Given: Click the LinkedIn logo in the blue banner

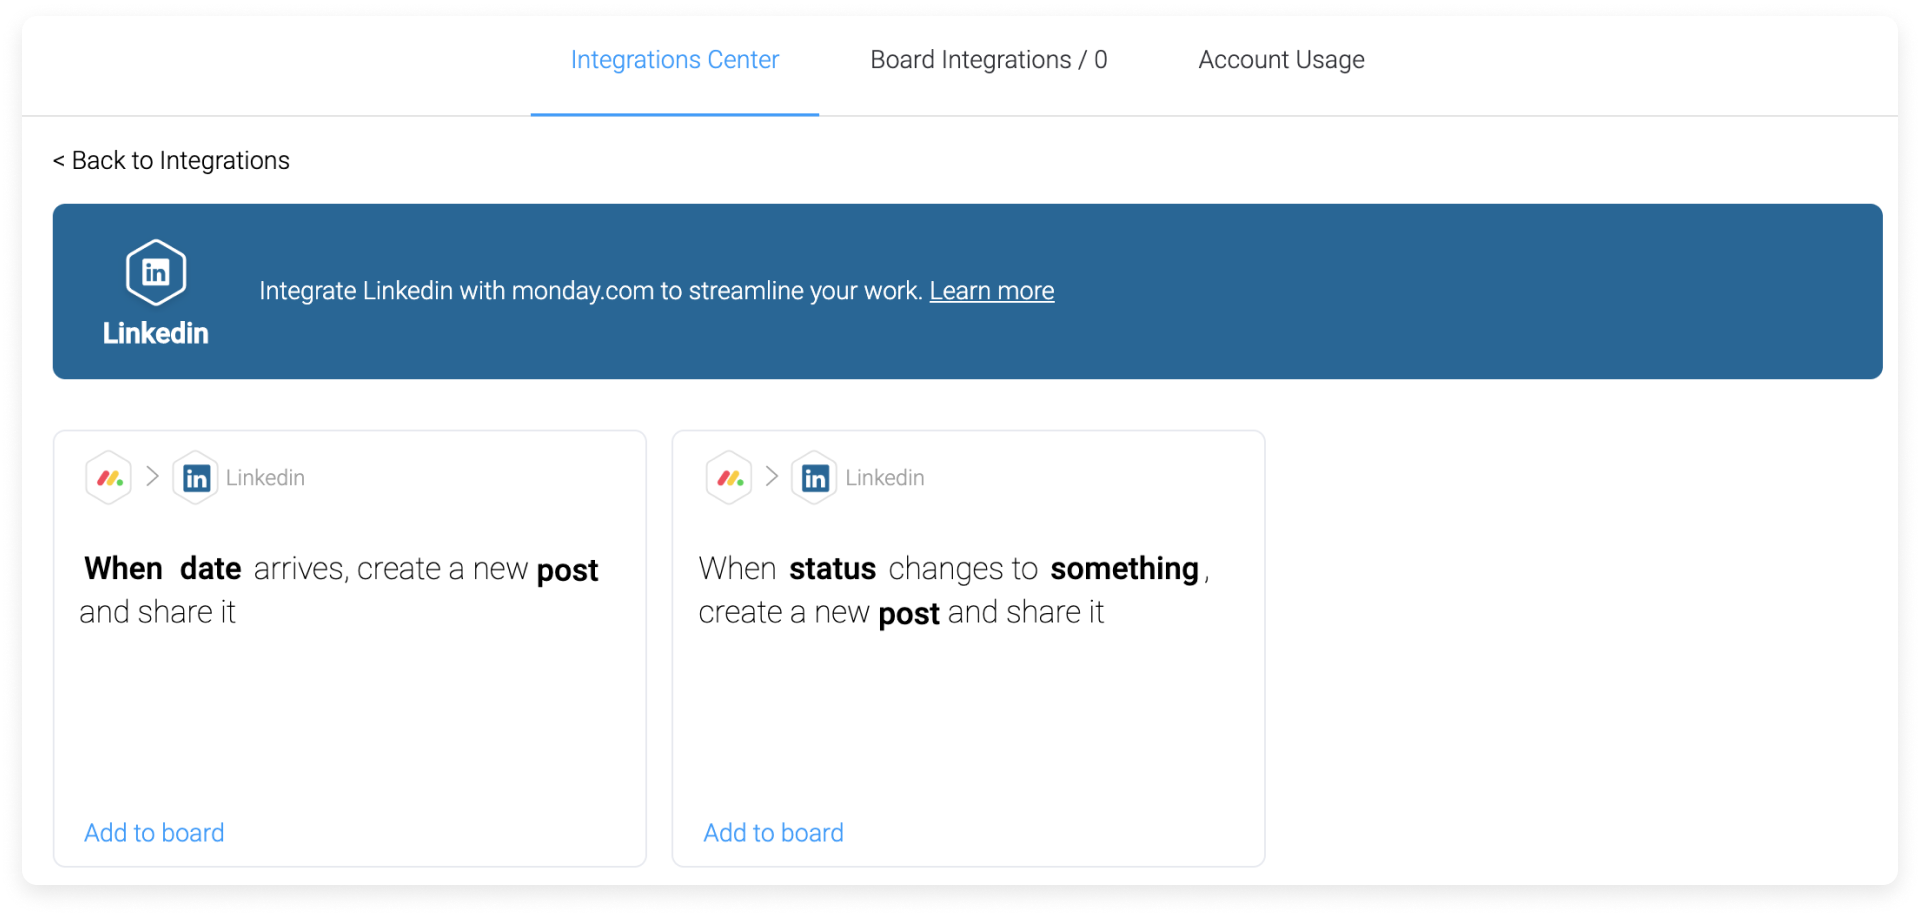Looking at the screenshot, I should pos(155,271).
